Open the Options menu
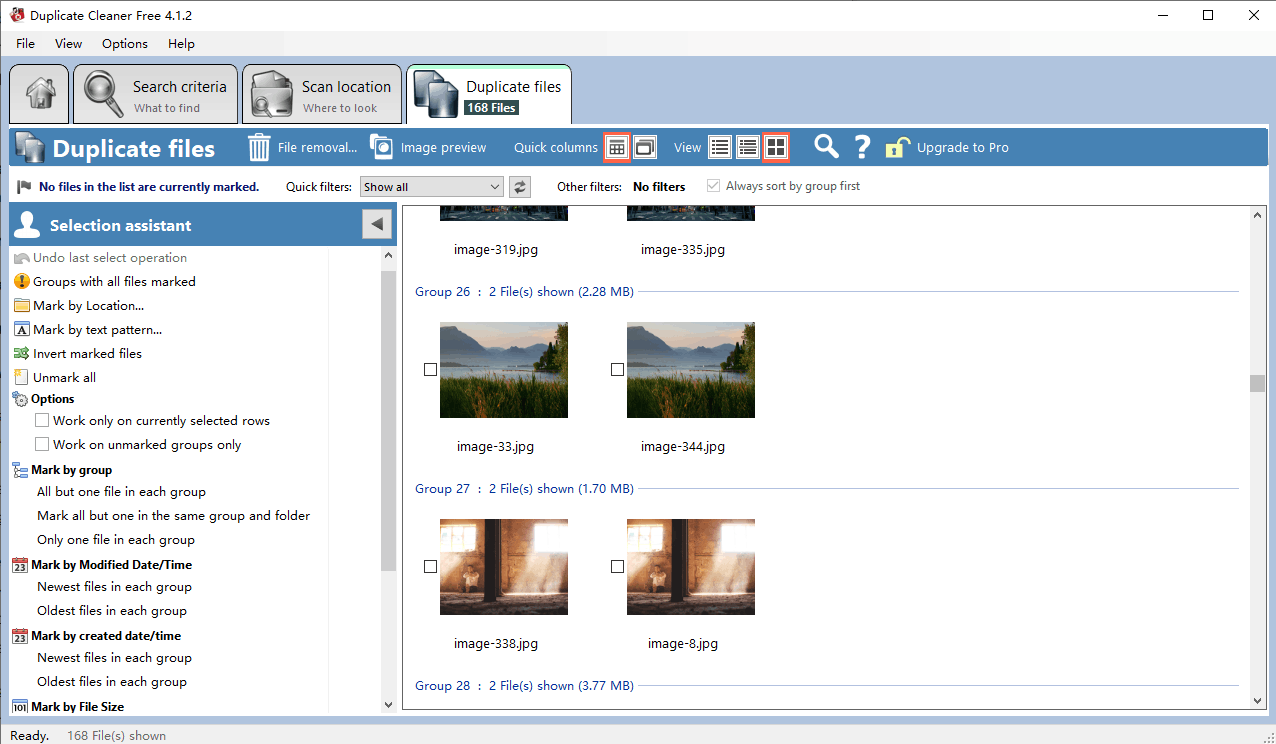Viewport: 1276px width, 744px height. (x=125, y=44)
